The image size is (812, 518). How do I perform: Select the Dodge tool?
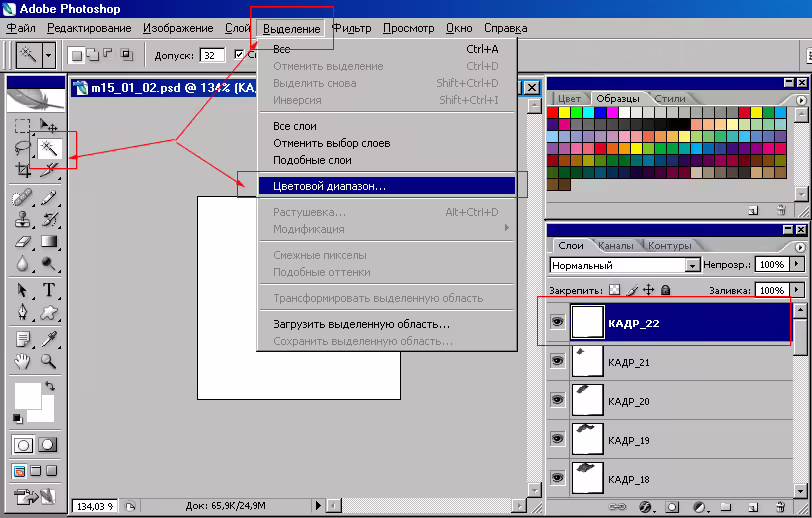pyautogui.click(x=49, y=264)
